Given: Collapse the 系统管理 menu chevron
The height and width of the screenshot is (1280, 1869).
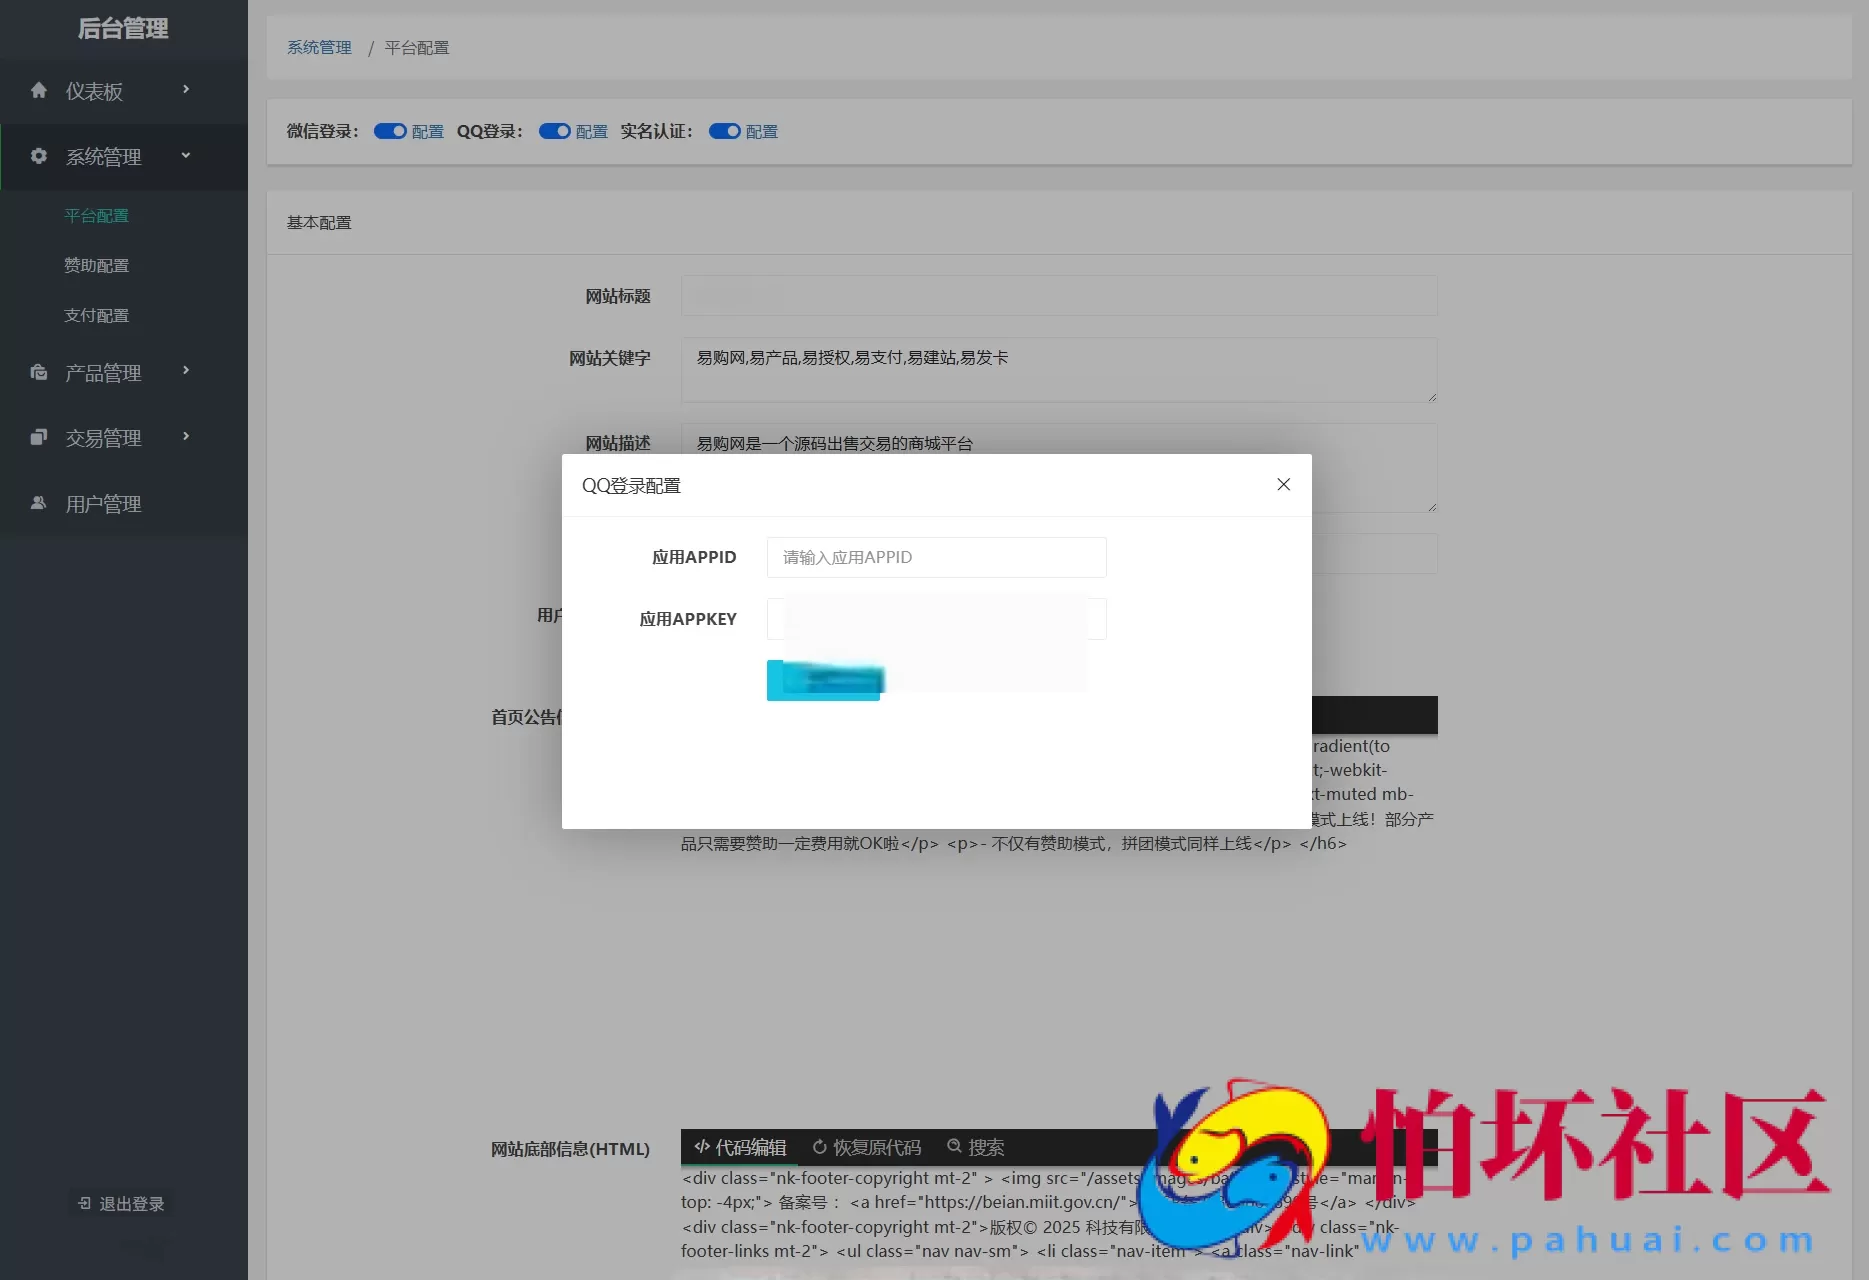Looking at the screenshot, I should 186,155.
